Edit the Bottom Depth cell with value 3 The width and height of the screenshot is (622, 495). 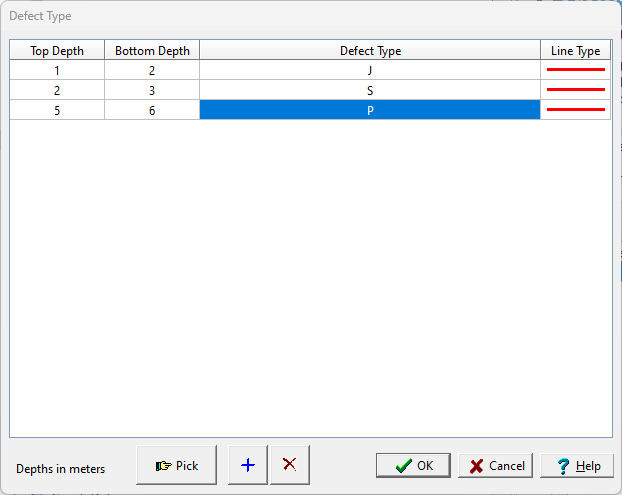tap(152, 90)
